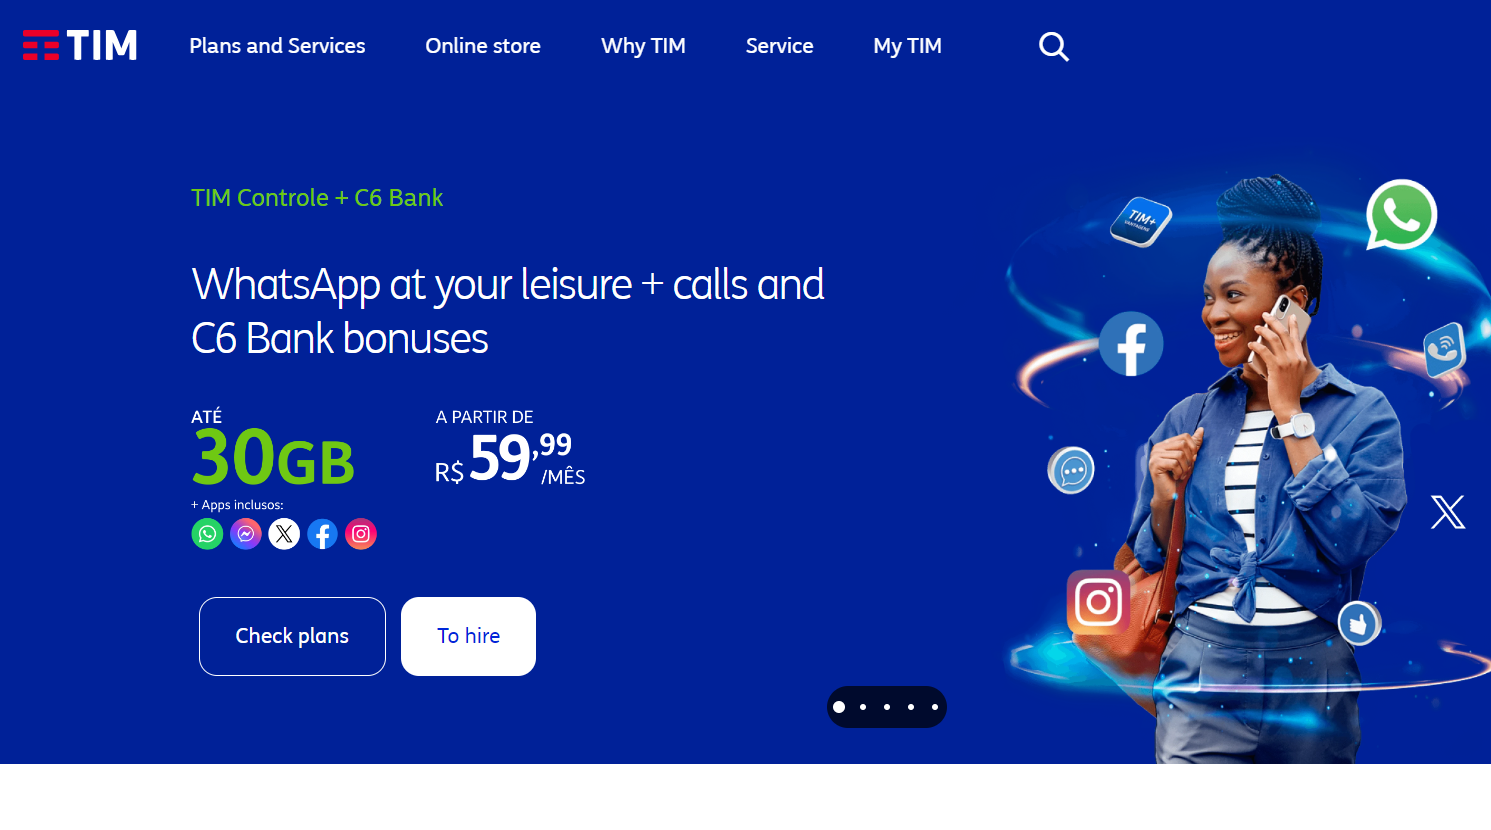Select the first carousel slide dot

839,707
